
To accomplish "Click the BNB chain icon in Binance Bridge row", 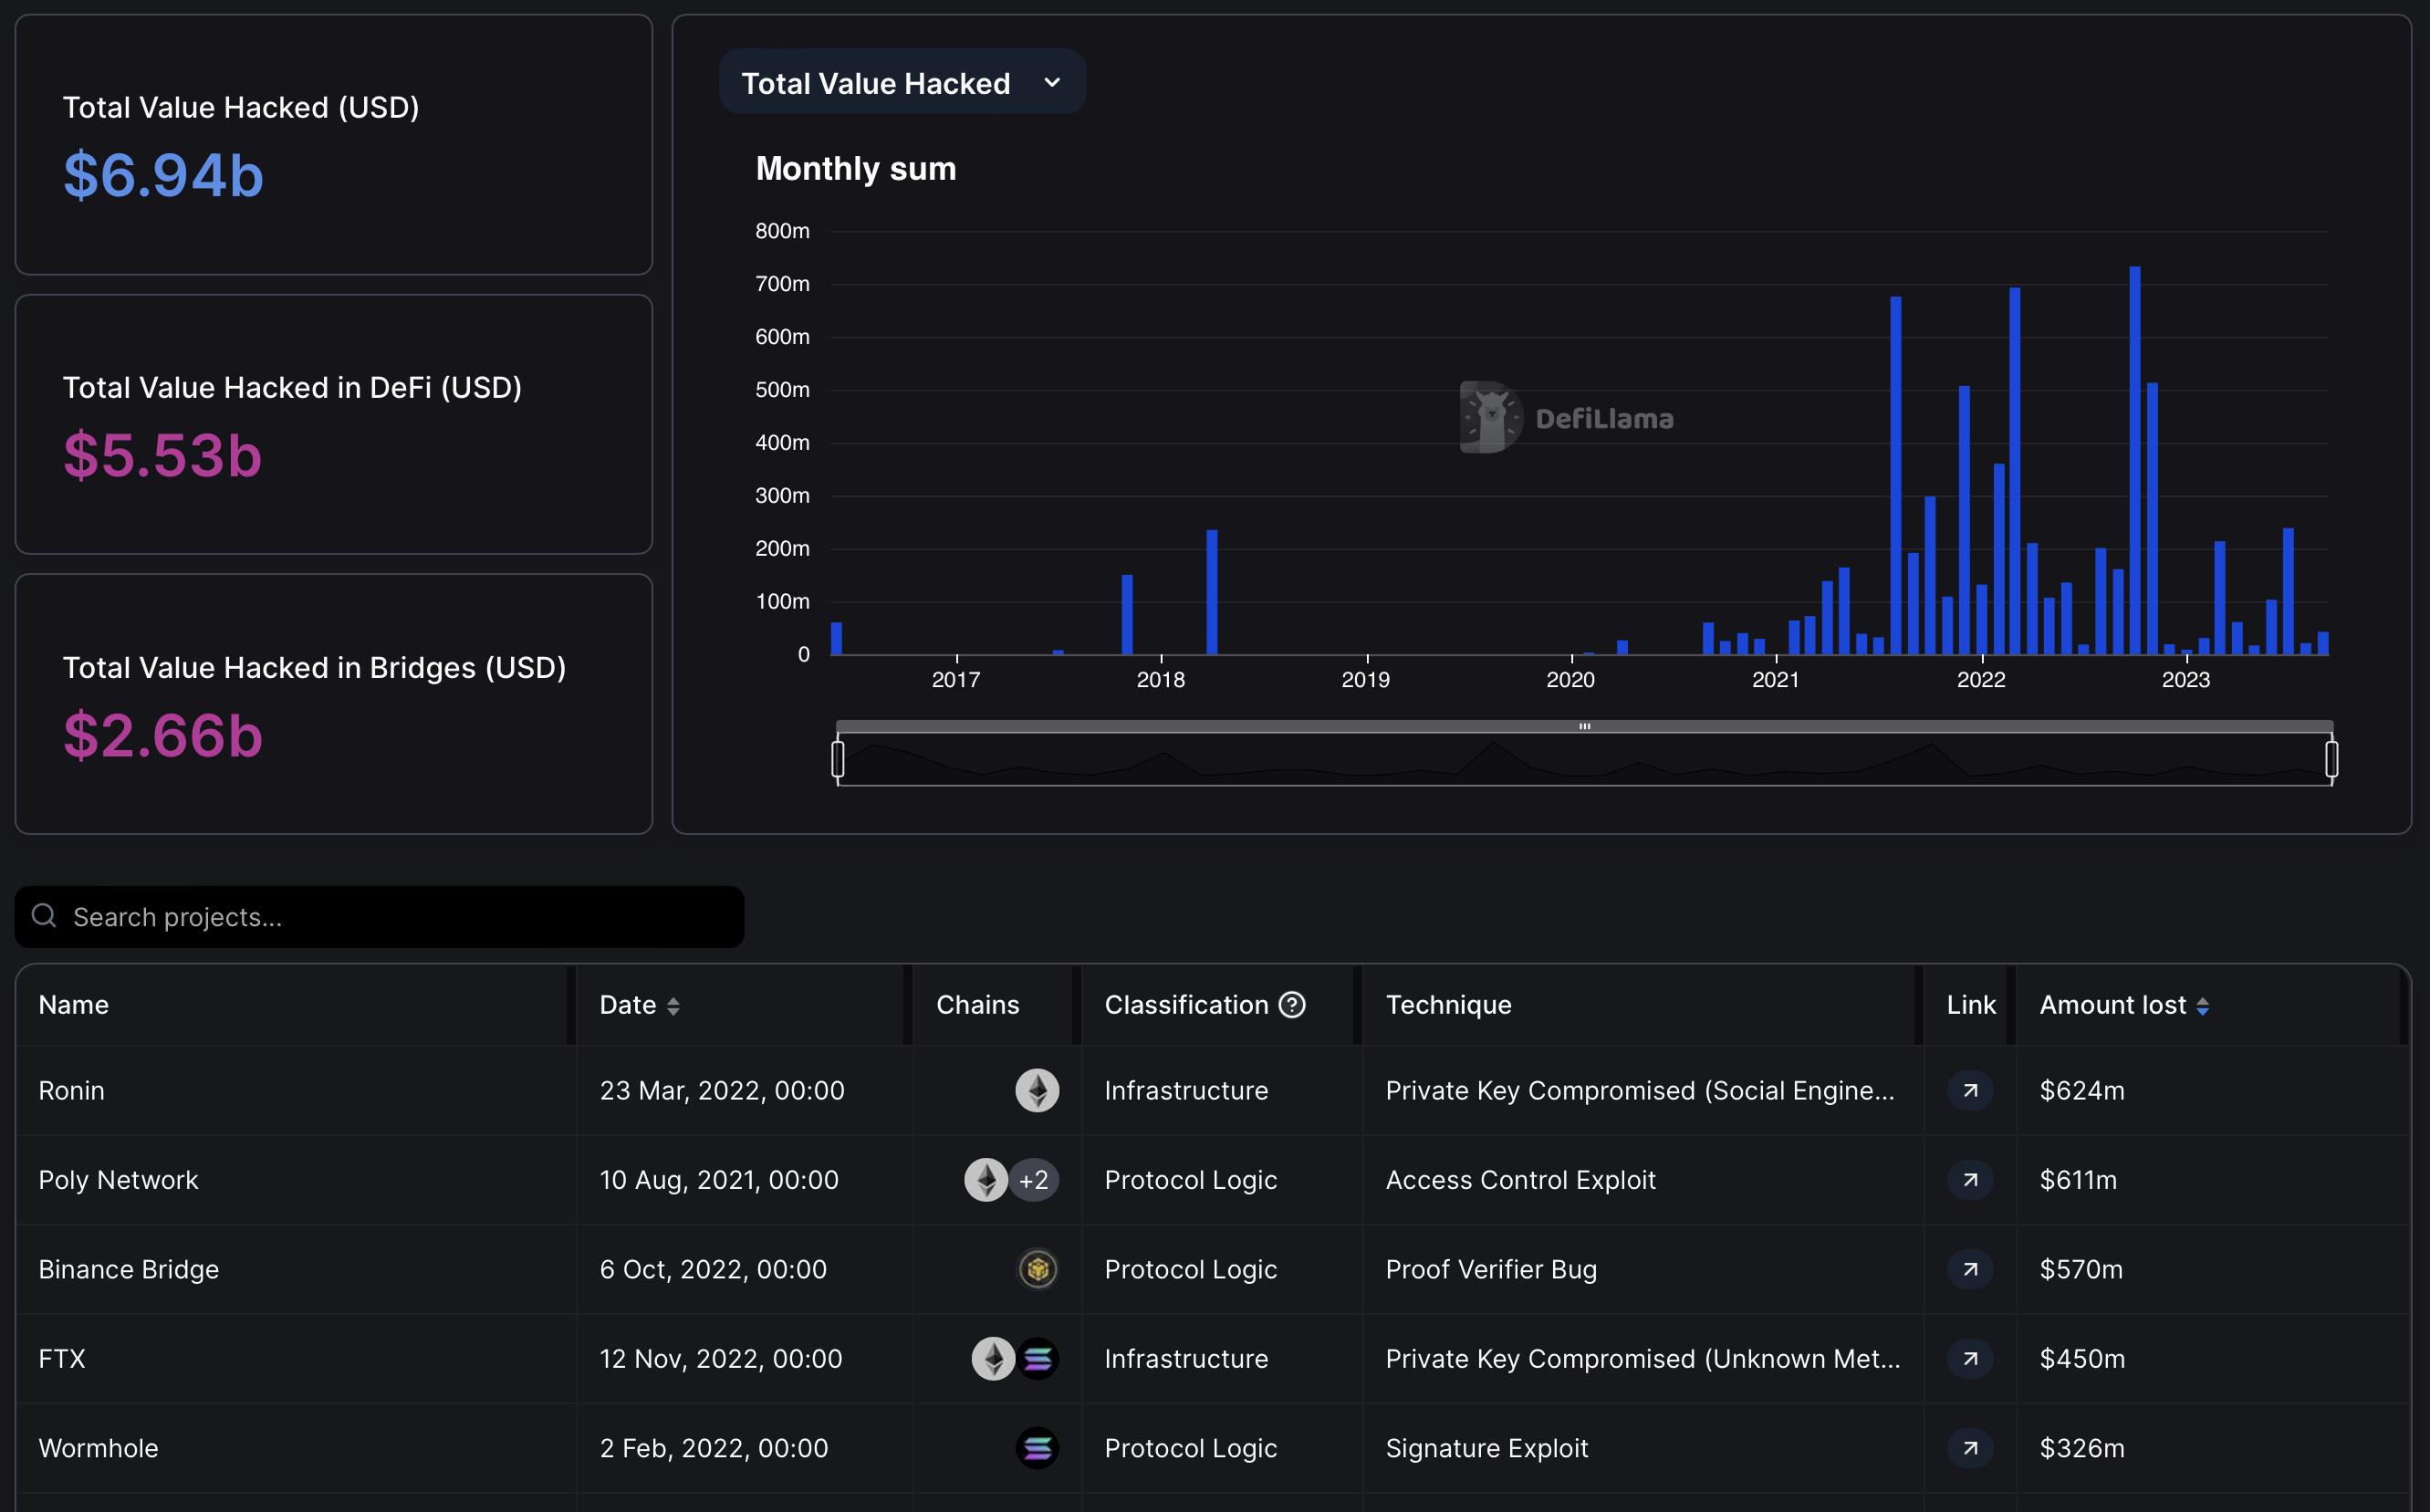I will point(1038,1270).
